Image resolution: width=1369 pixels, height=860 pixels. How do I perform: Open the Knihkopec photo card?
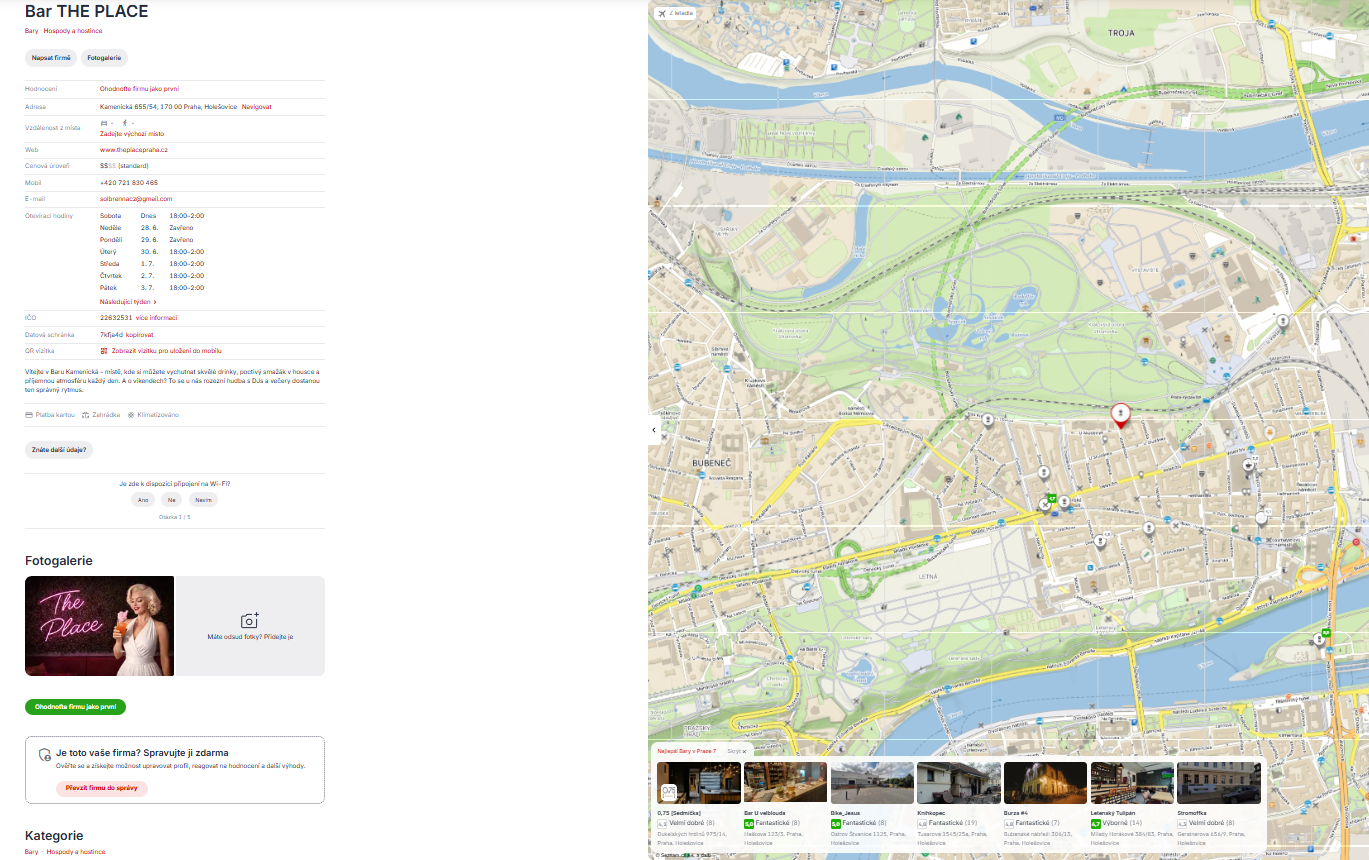tap(959, 783)
